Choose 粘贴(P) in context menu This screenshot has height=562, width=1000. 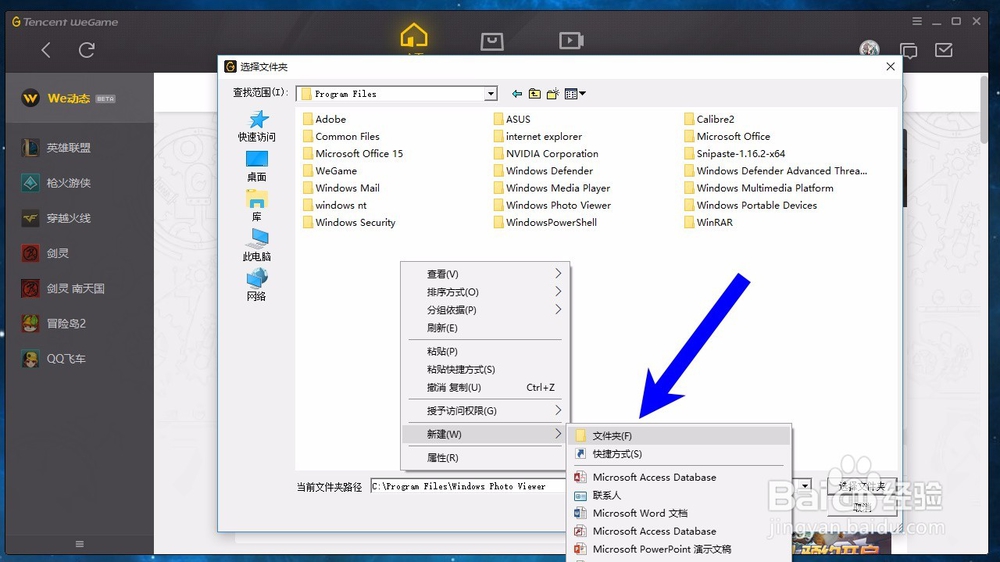485,351
